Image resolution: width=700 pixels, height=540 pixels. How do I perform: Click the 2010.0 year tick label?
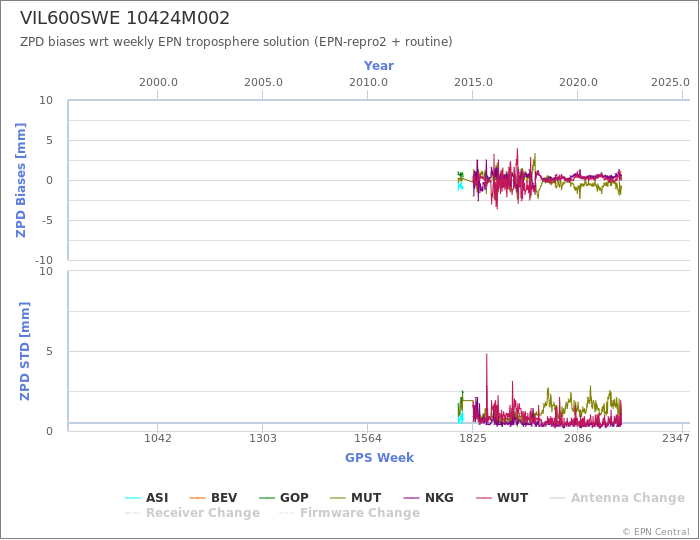pyautogui.click(x=368, y=83)
